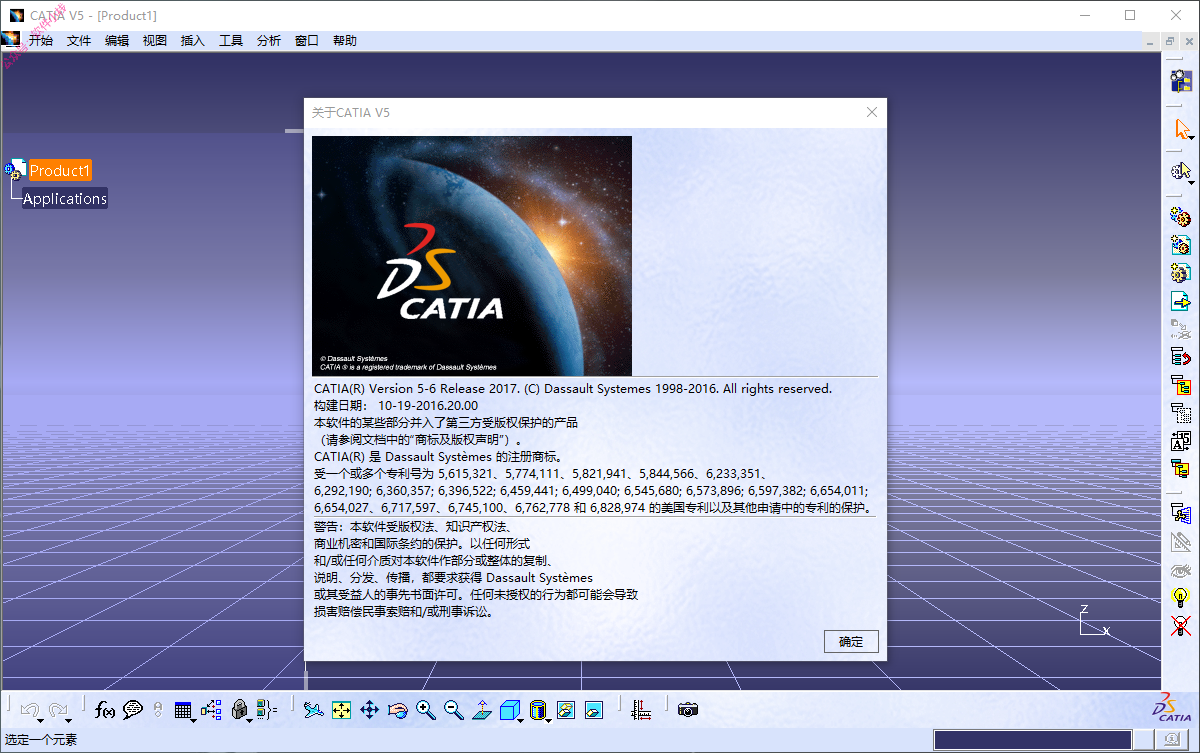Click the padlock Lock icon

[239, 709]
